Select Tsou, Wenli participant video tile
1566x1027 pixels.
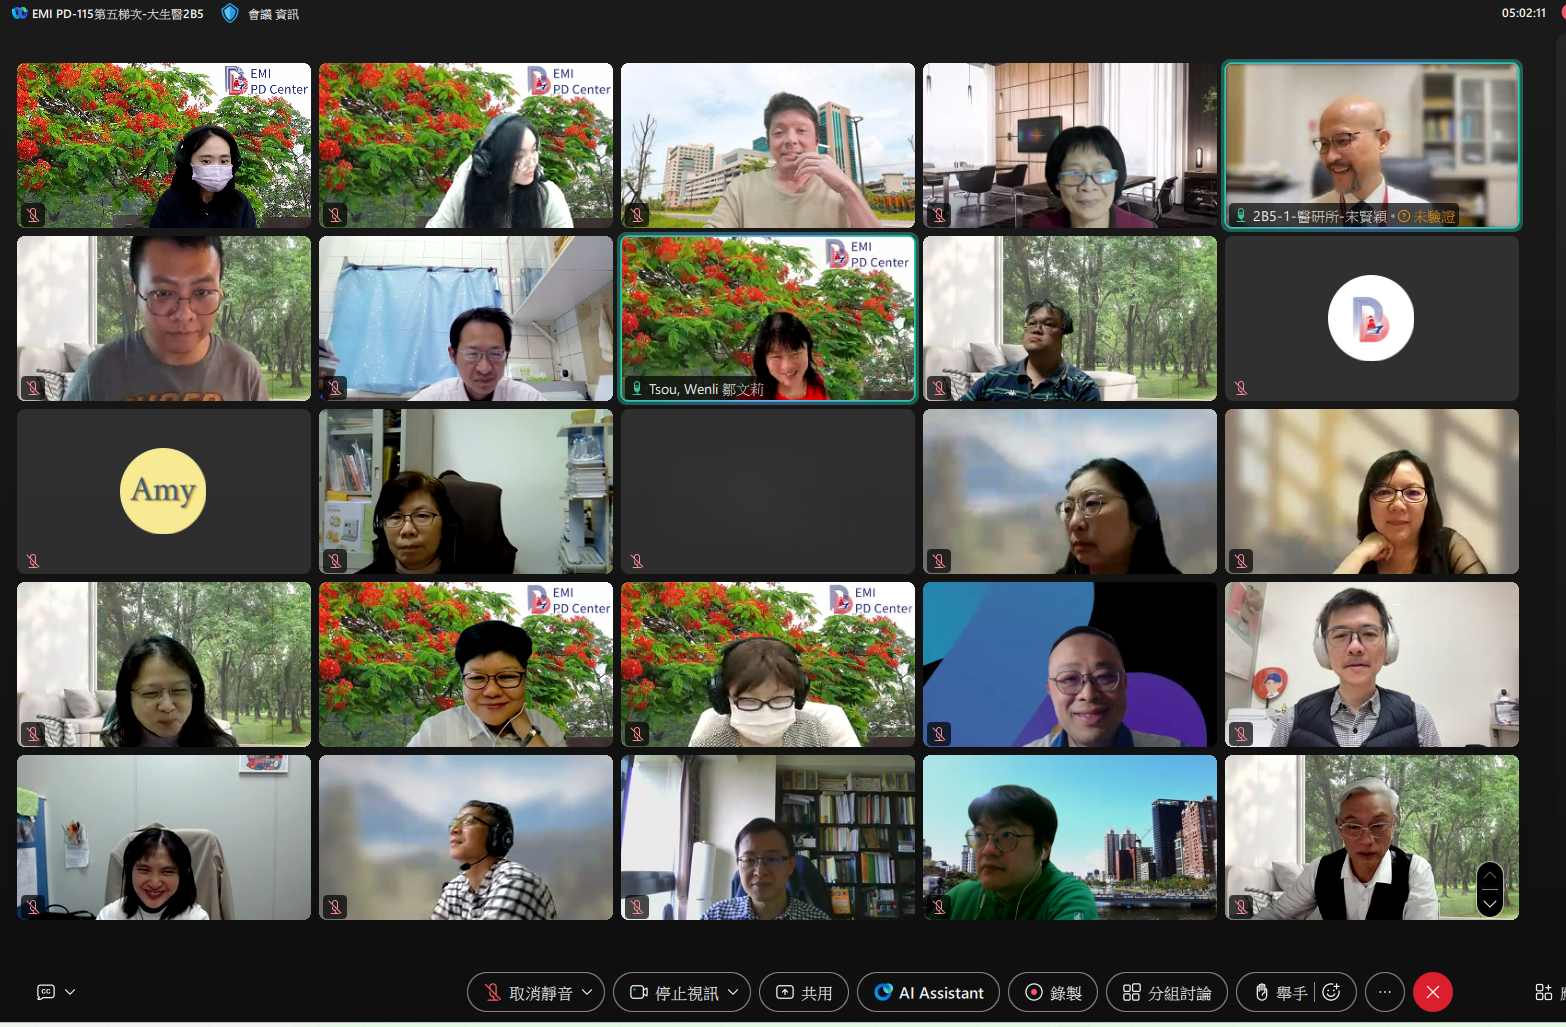768,318
